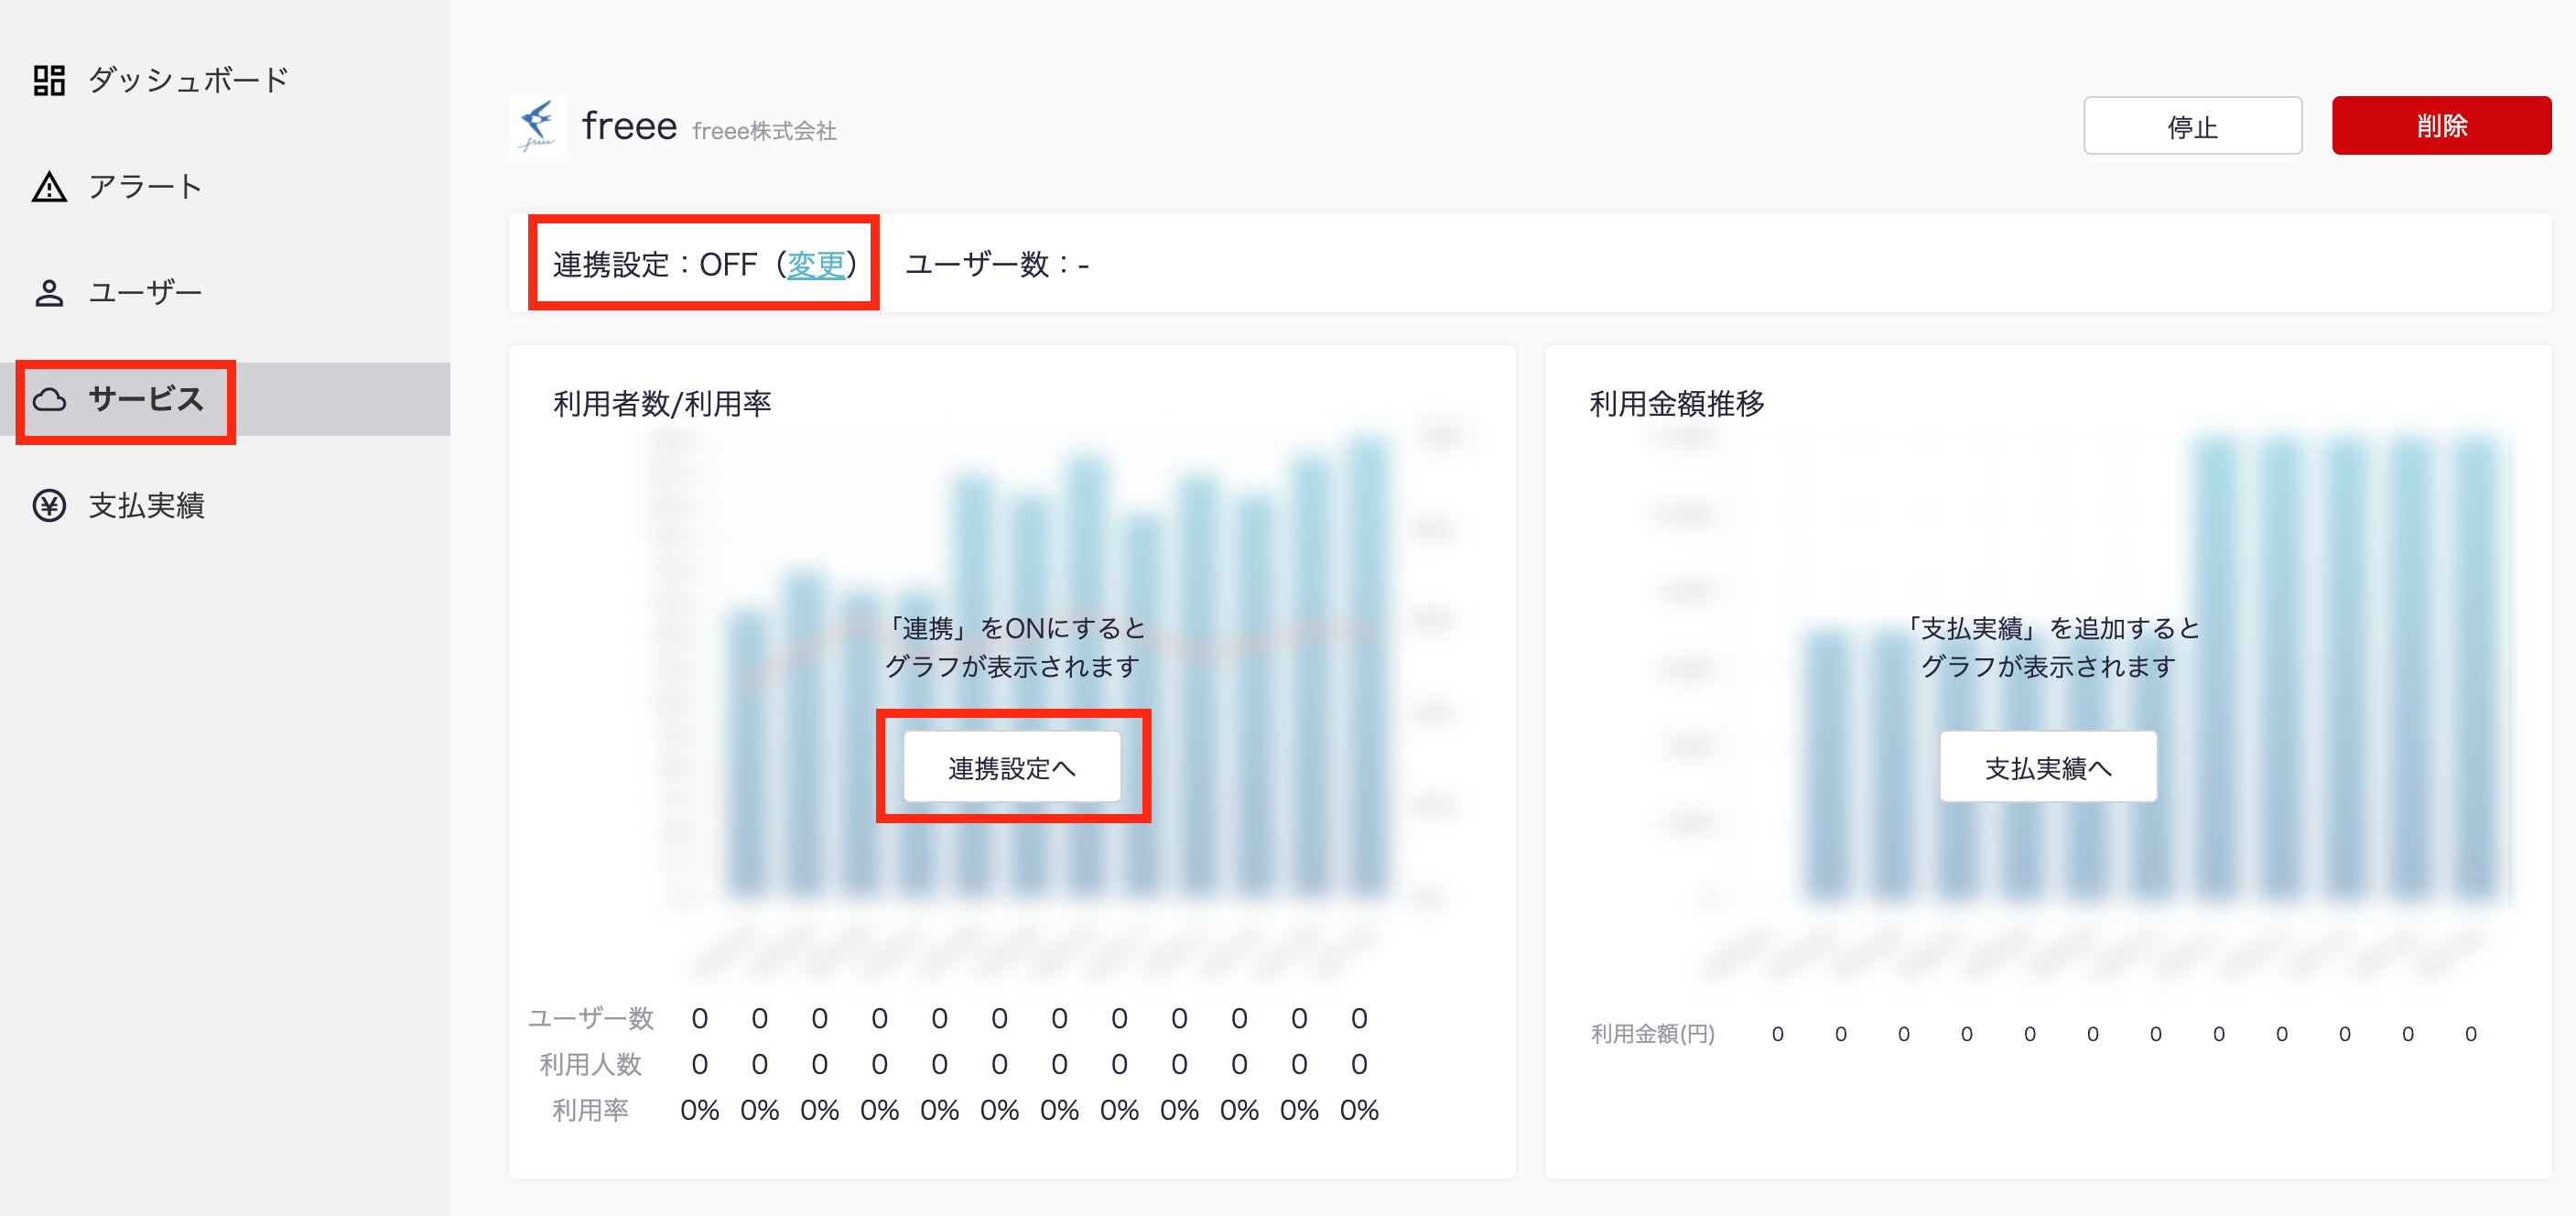Click the alert warning triangle icon
The image size is (2576, 1216).
(x=49, y=187)
